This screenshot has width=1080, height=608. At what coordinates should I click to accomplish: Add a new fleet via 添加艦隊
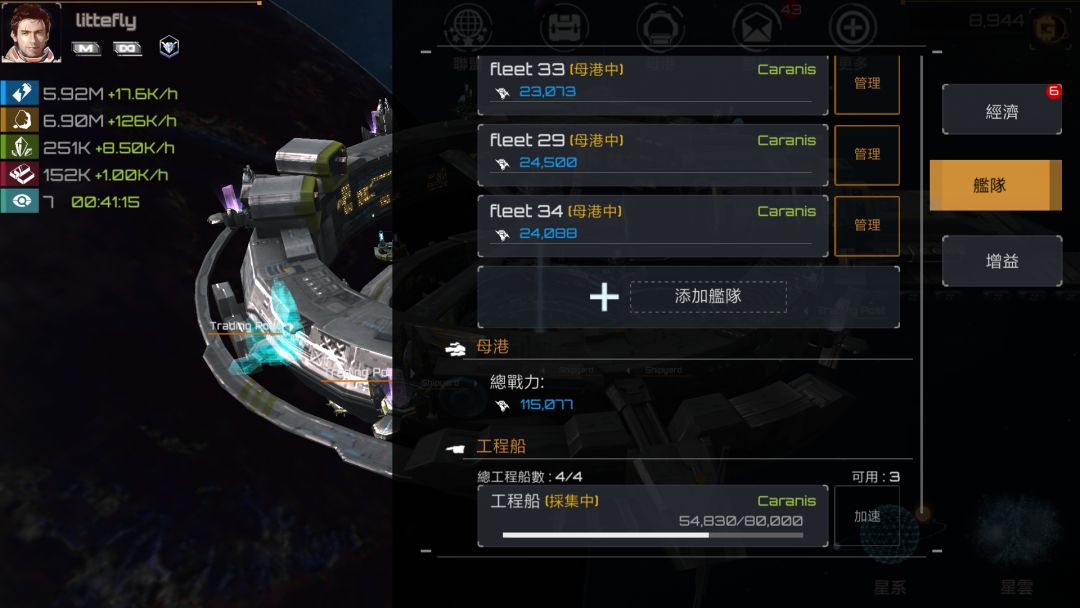click(x=688, y=297)
